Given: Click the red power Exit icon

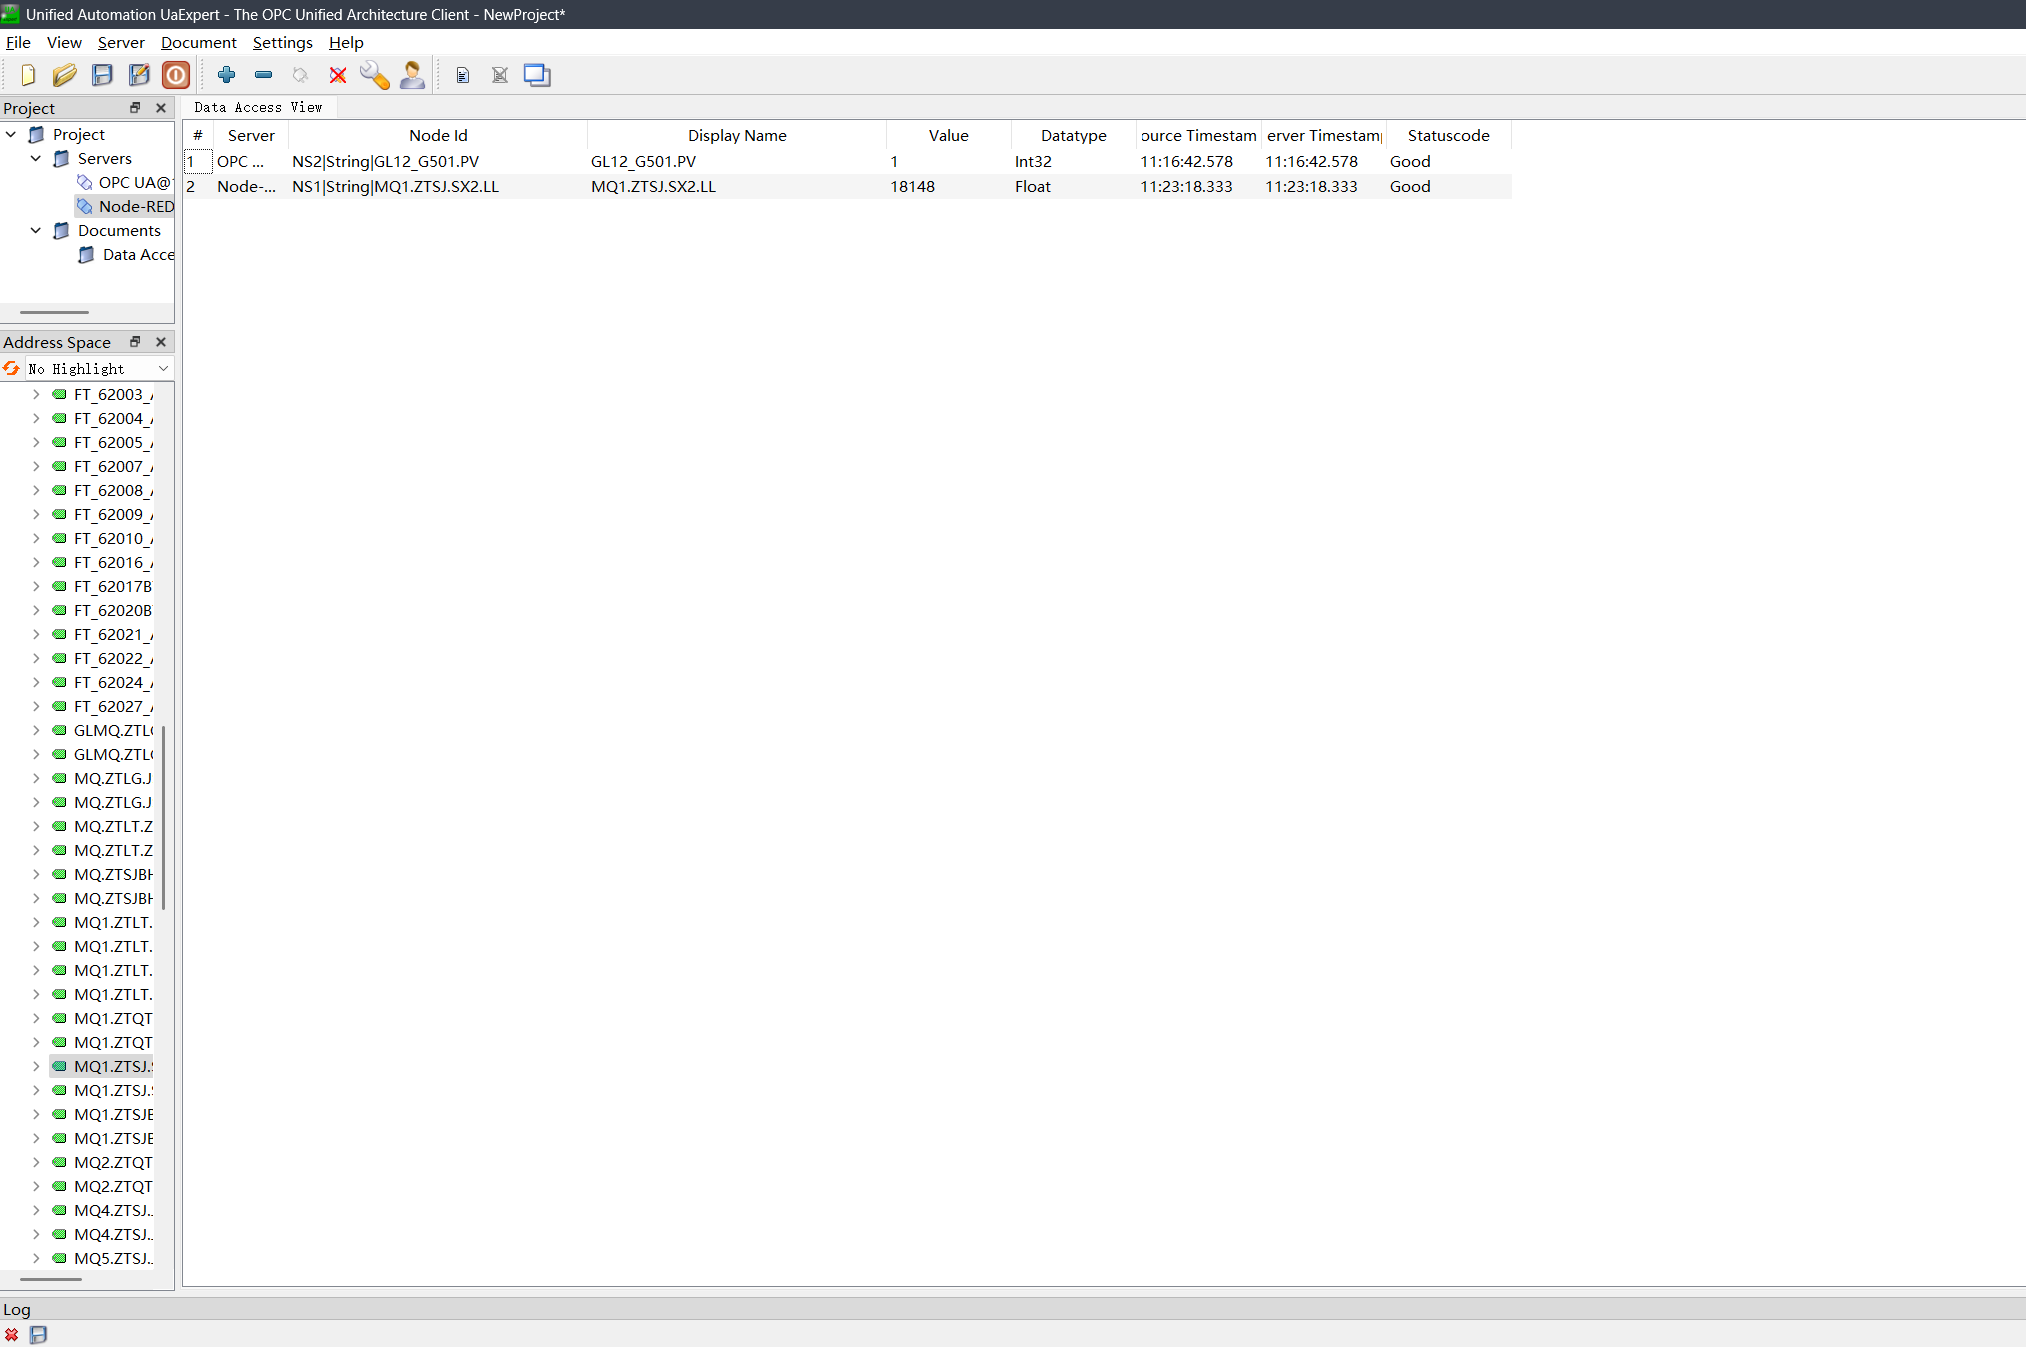Looking at the screenshot, I should [176, 75].
